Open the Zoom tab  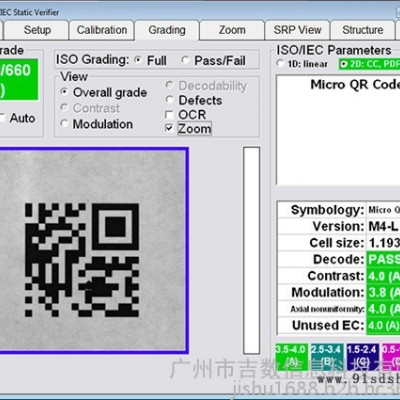click(x=232, y=30)
